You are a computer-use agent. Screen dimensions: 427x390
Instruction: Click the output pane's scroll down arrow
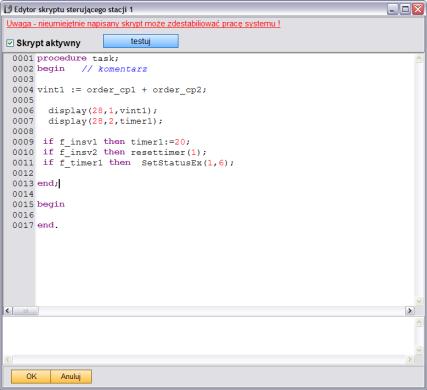pos(419,349)
